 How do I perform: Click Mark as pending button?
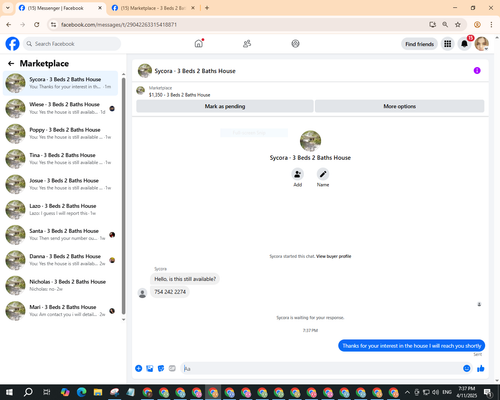tap(225, 106)
